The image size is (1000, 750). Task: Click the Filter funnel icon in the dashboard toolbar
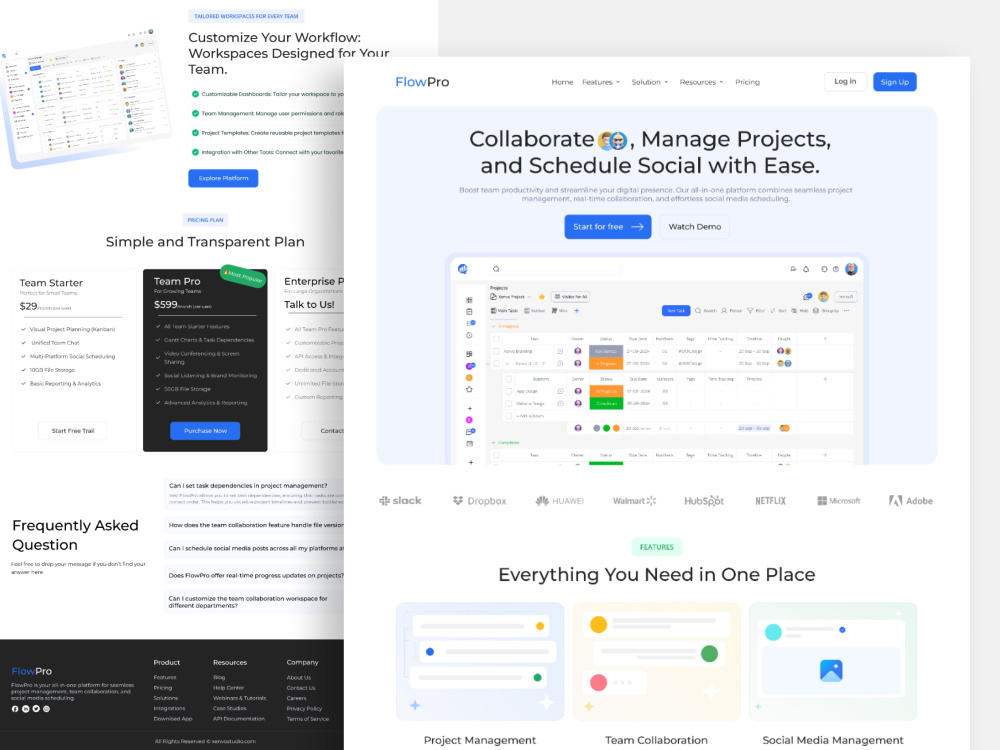click(x=750, y=311)
